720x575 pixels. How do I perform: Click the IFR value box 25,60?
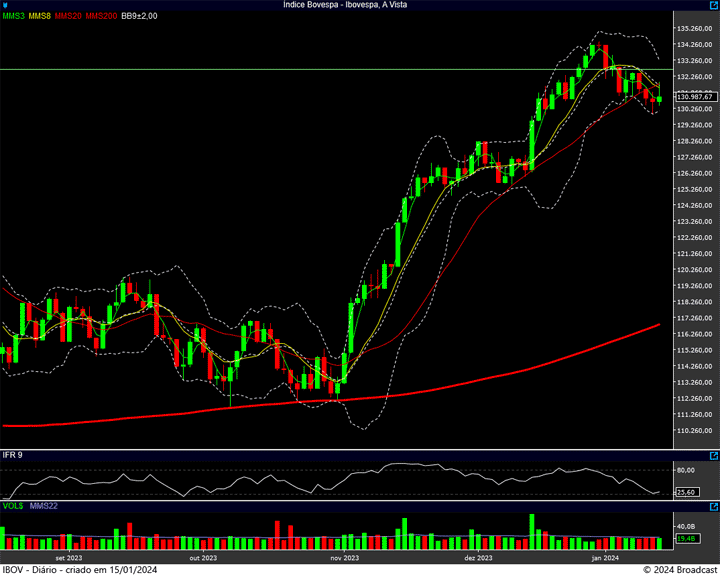[x=687, y=492]
